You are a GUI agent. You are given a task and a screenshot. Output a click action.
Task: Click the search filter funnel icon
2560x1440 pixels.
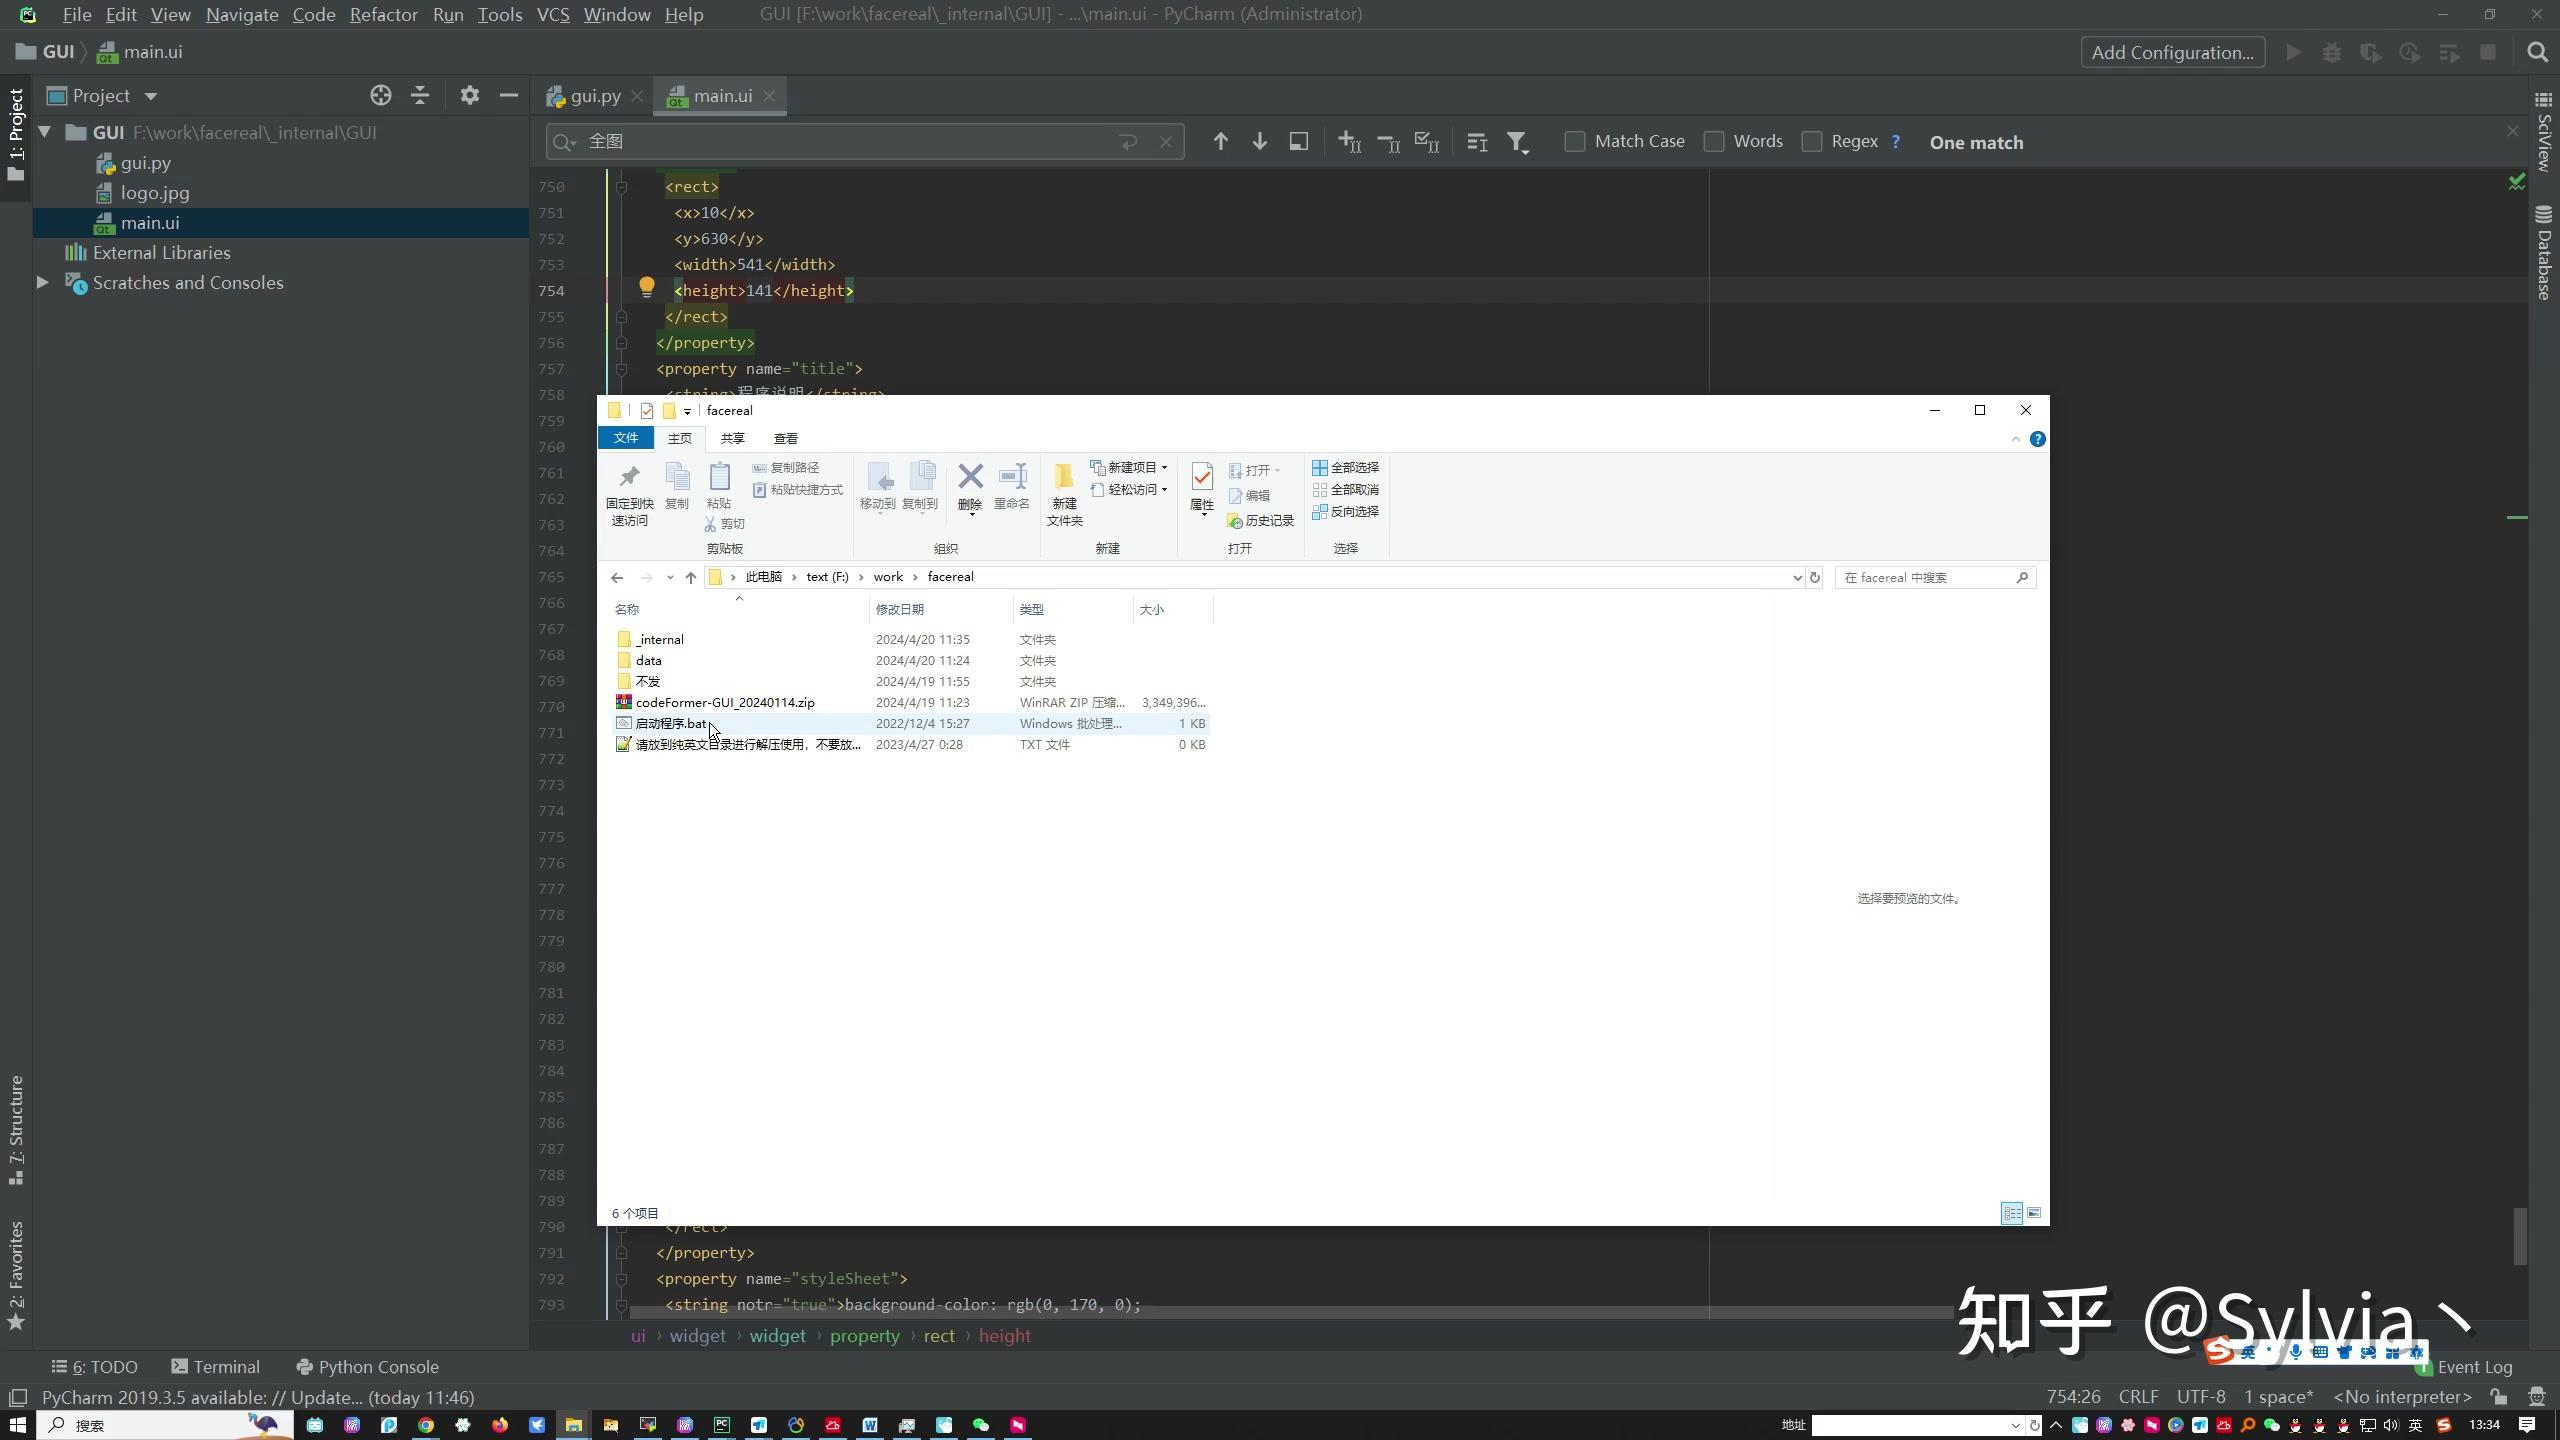click(x=1517, y=142)
